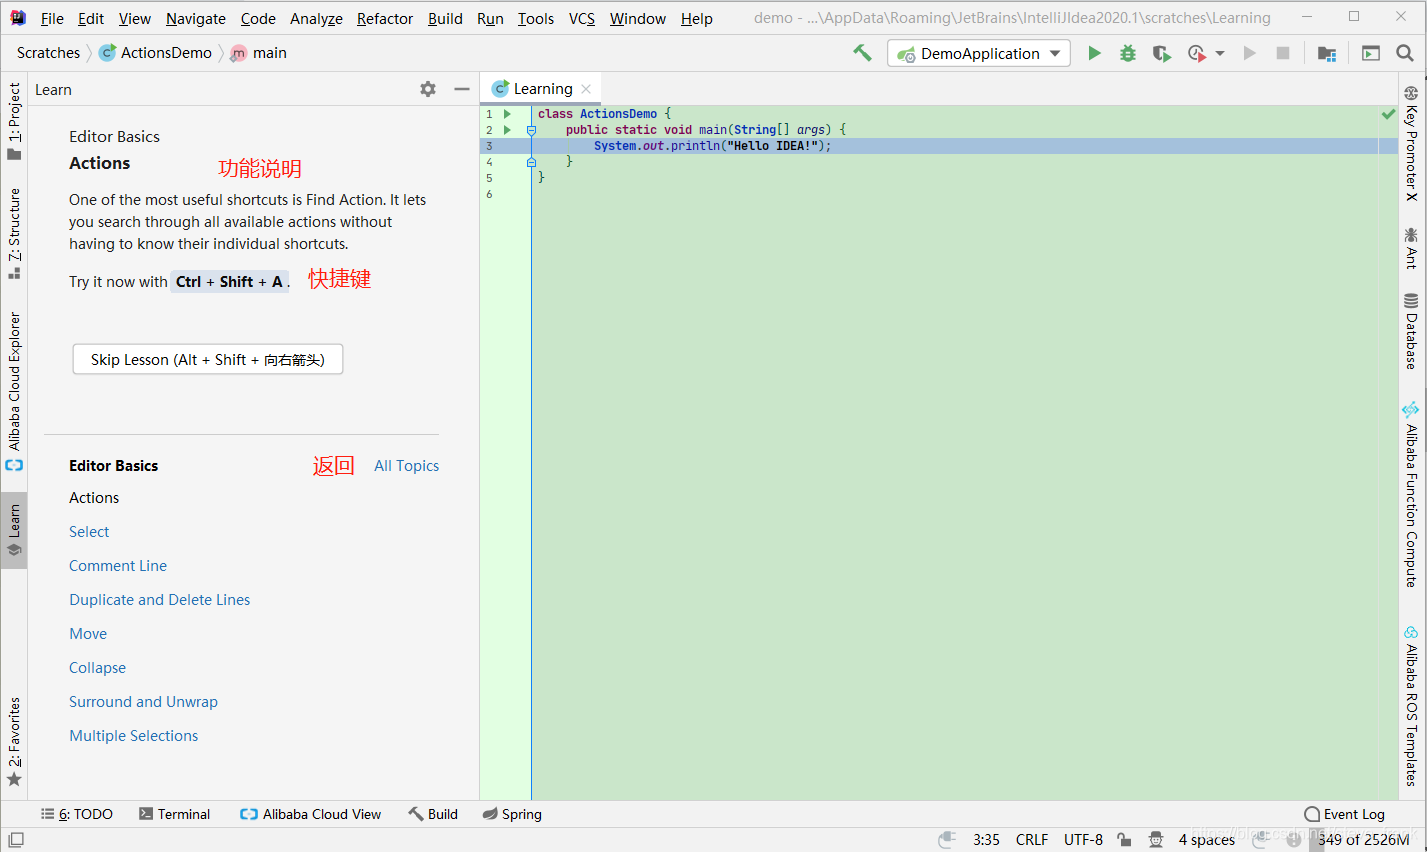Viewport: 1427px width, 852px height.
Task: Click the Profiler run icon
Action: pyautogui.click(x=1196, y=53)
